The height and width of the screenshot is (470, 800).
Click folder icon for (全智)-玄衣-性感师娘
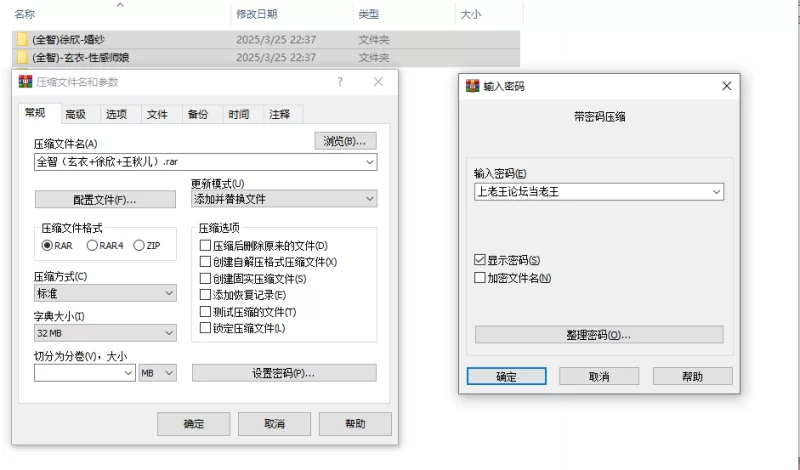tap(22, 57)
